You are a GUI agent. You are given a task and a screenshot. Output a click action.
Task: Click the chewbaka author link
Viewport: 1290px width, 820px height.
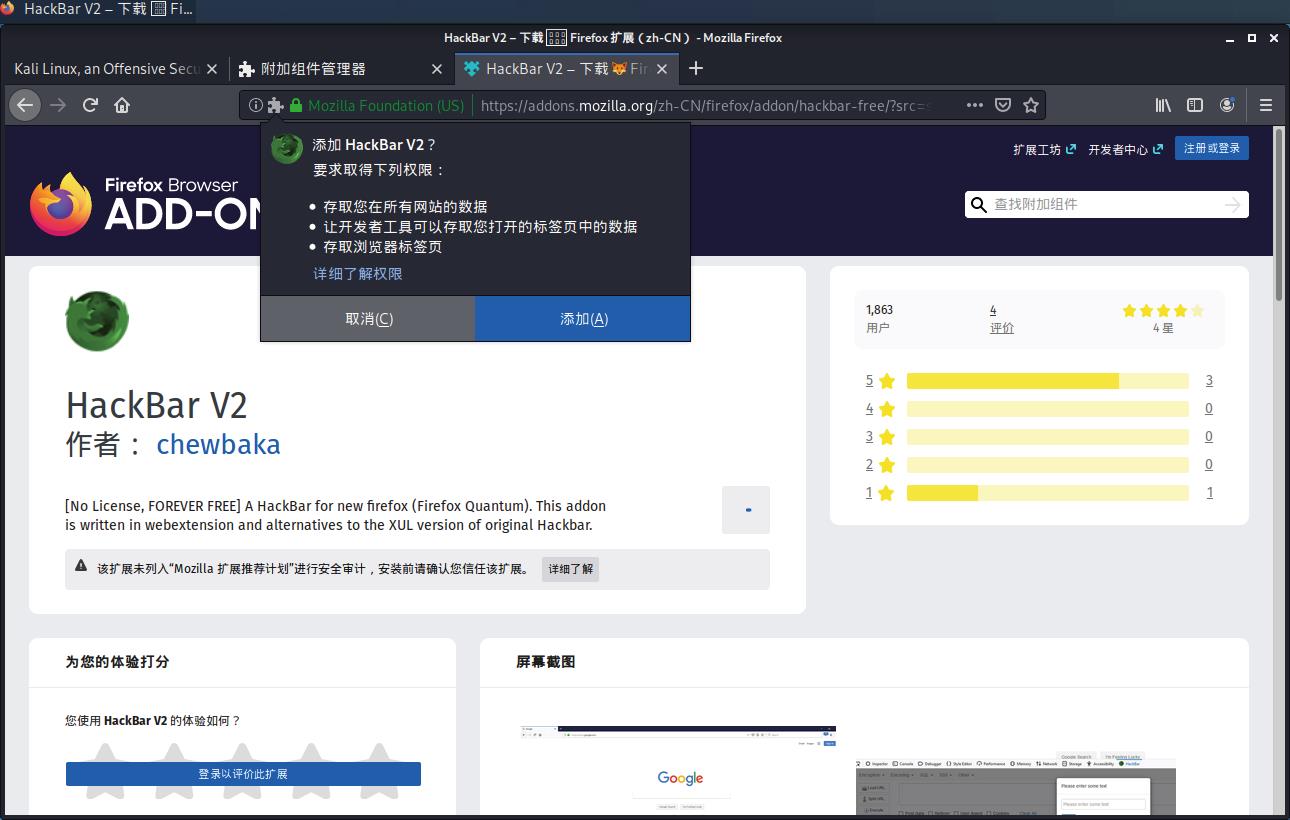[218, 444]
